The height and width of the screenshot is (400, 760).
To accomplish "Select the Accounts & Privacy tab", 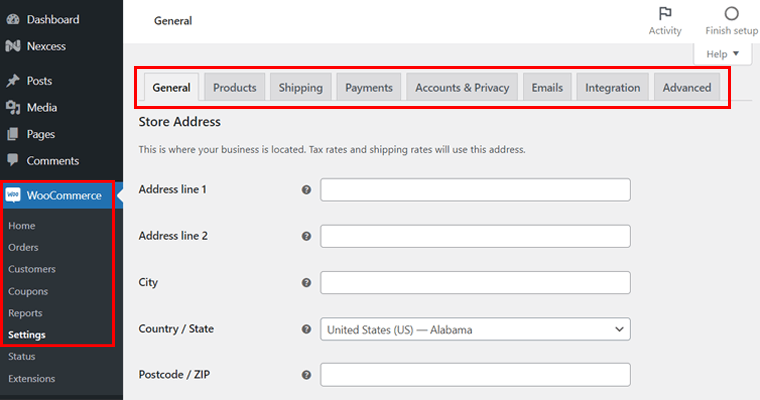I will tap(462, 87).
